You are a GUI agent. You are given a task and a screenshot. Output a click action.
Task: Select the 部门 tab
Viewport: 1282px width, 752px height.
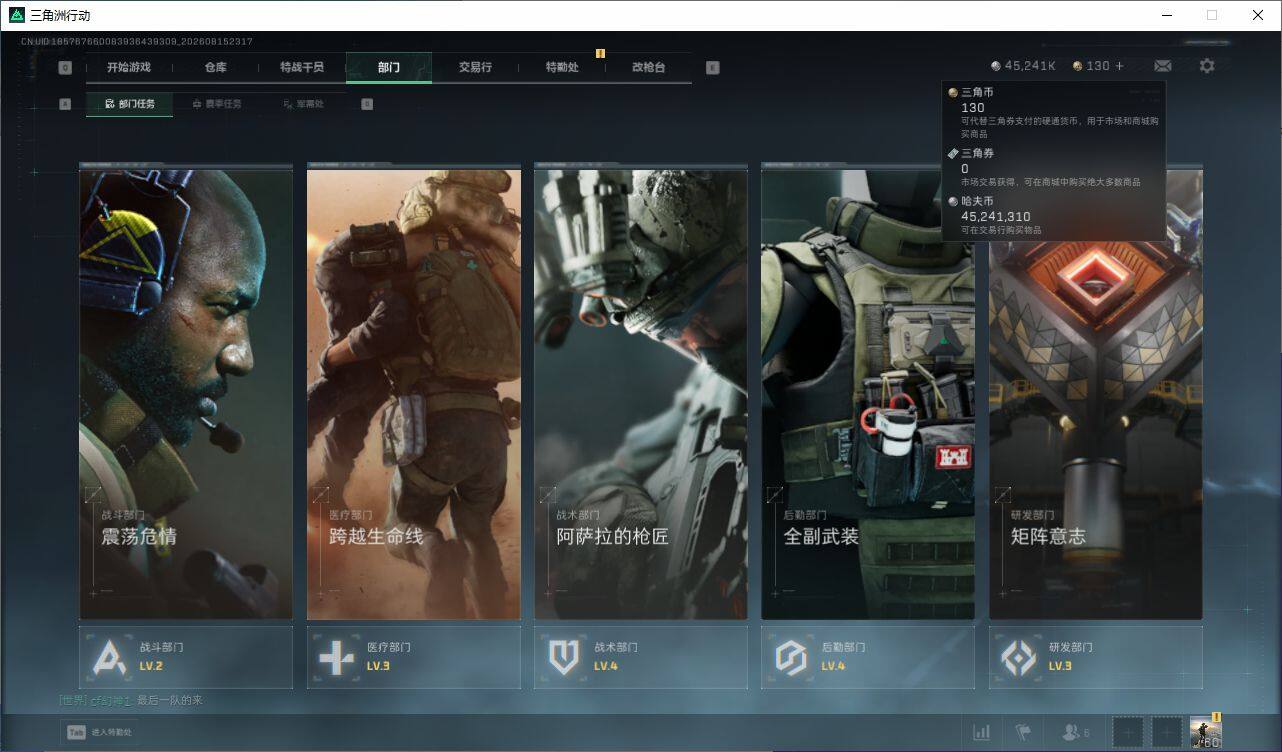point(389,67)
